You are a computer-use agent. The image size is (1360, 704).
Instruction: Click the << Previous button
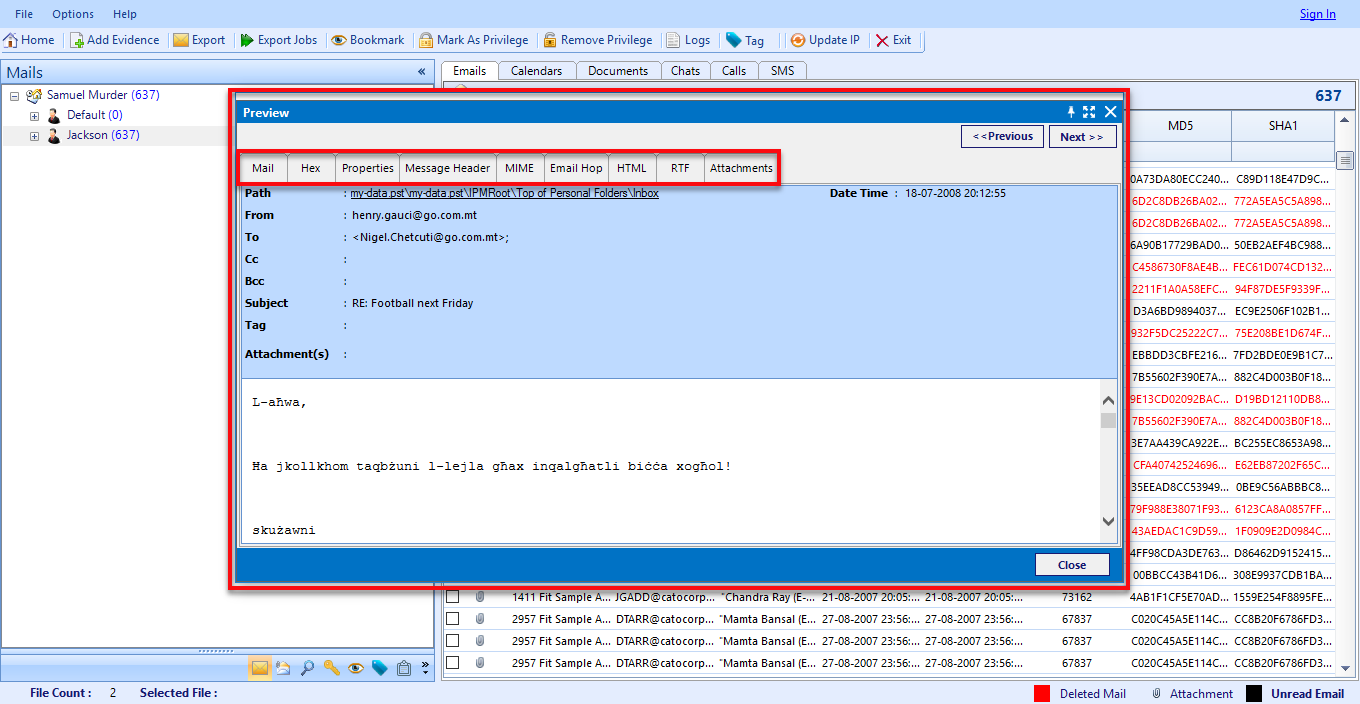click(x=1002, y=136)
